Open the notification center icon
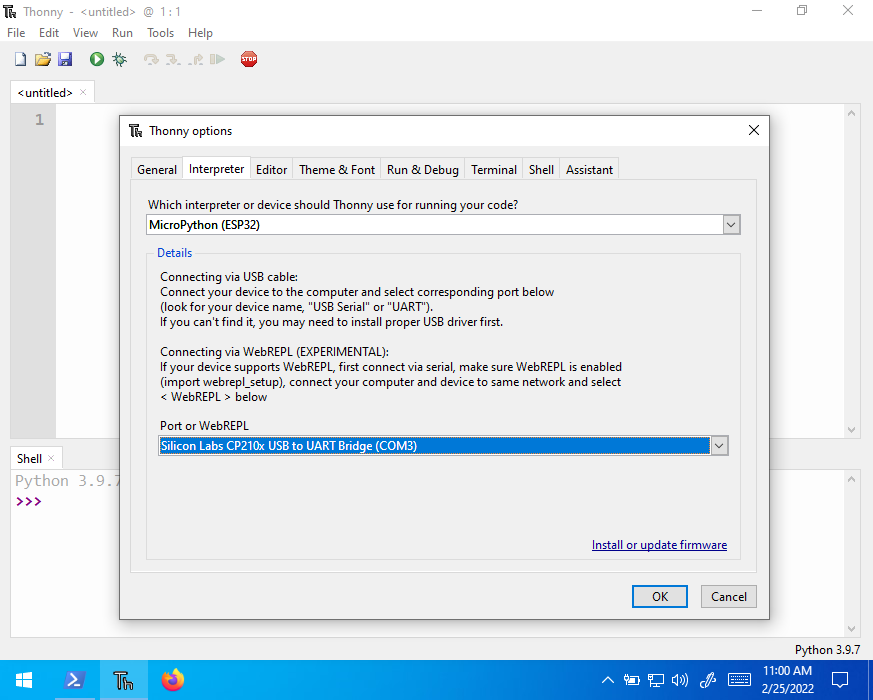The height and width of the screenshot is (700, 873). 840,680
